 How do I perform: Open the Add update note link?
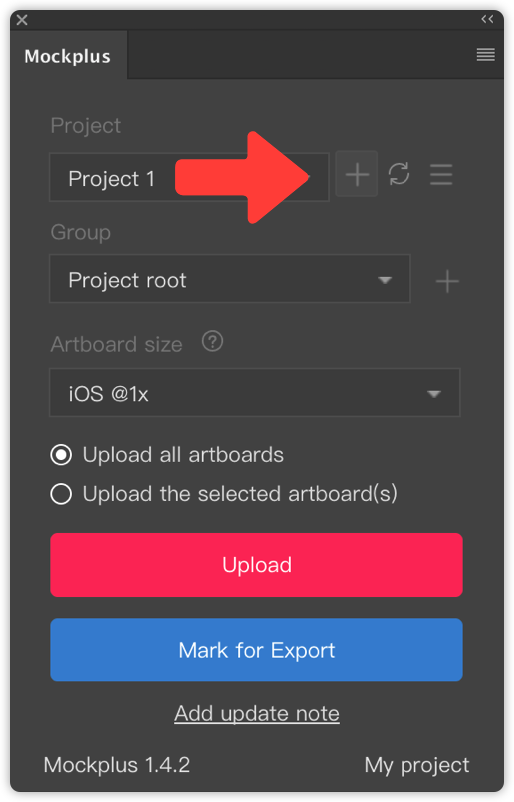(x=257, y=713)
